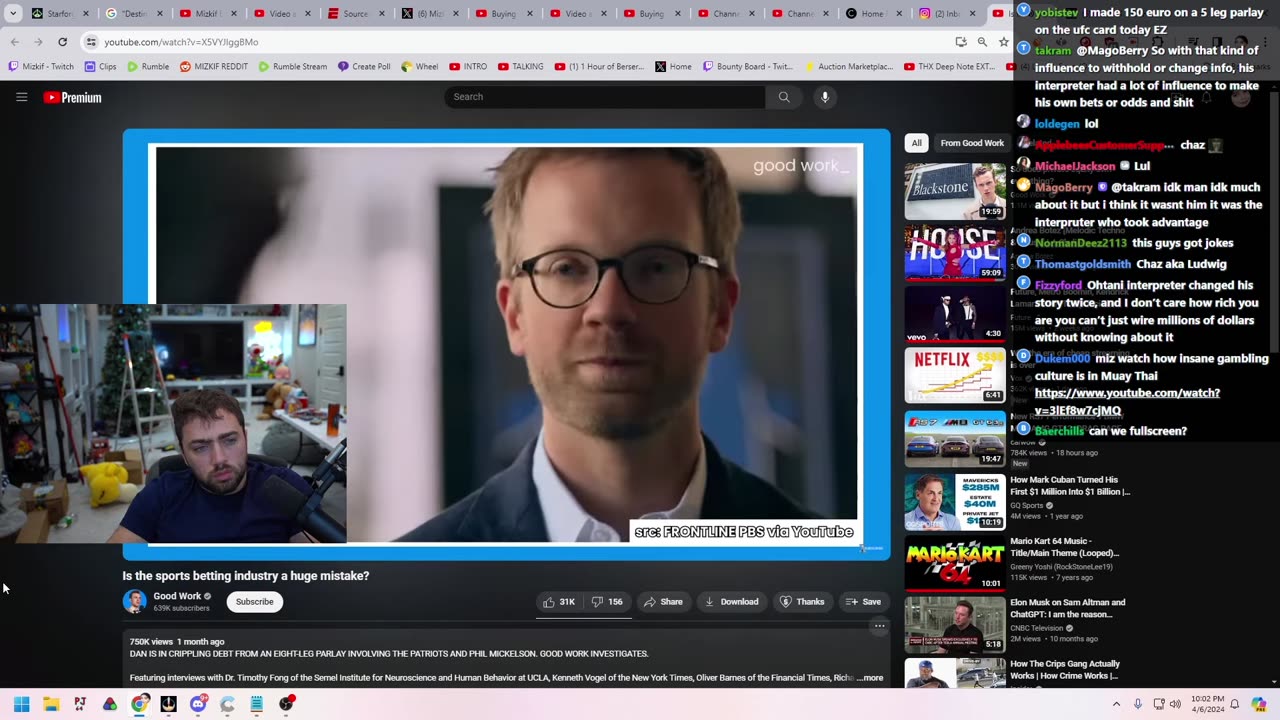Download the video with the Download button

pos(731,602)
